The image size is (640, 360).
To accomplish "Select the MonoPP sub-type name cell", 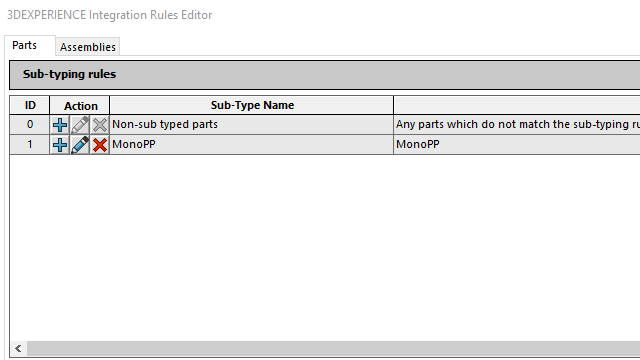I will pos(251,144).
